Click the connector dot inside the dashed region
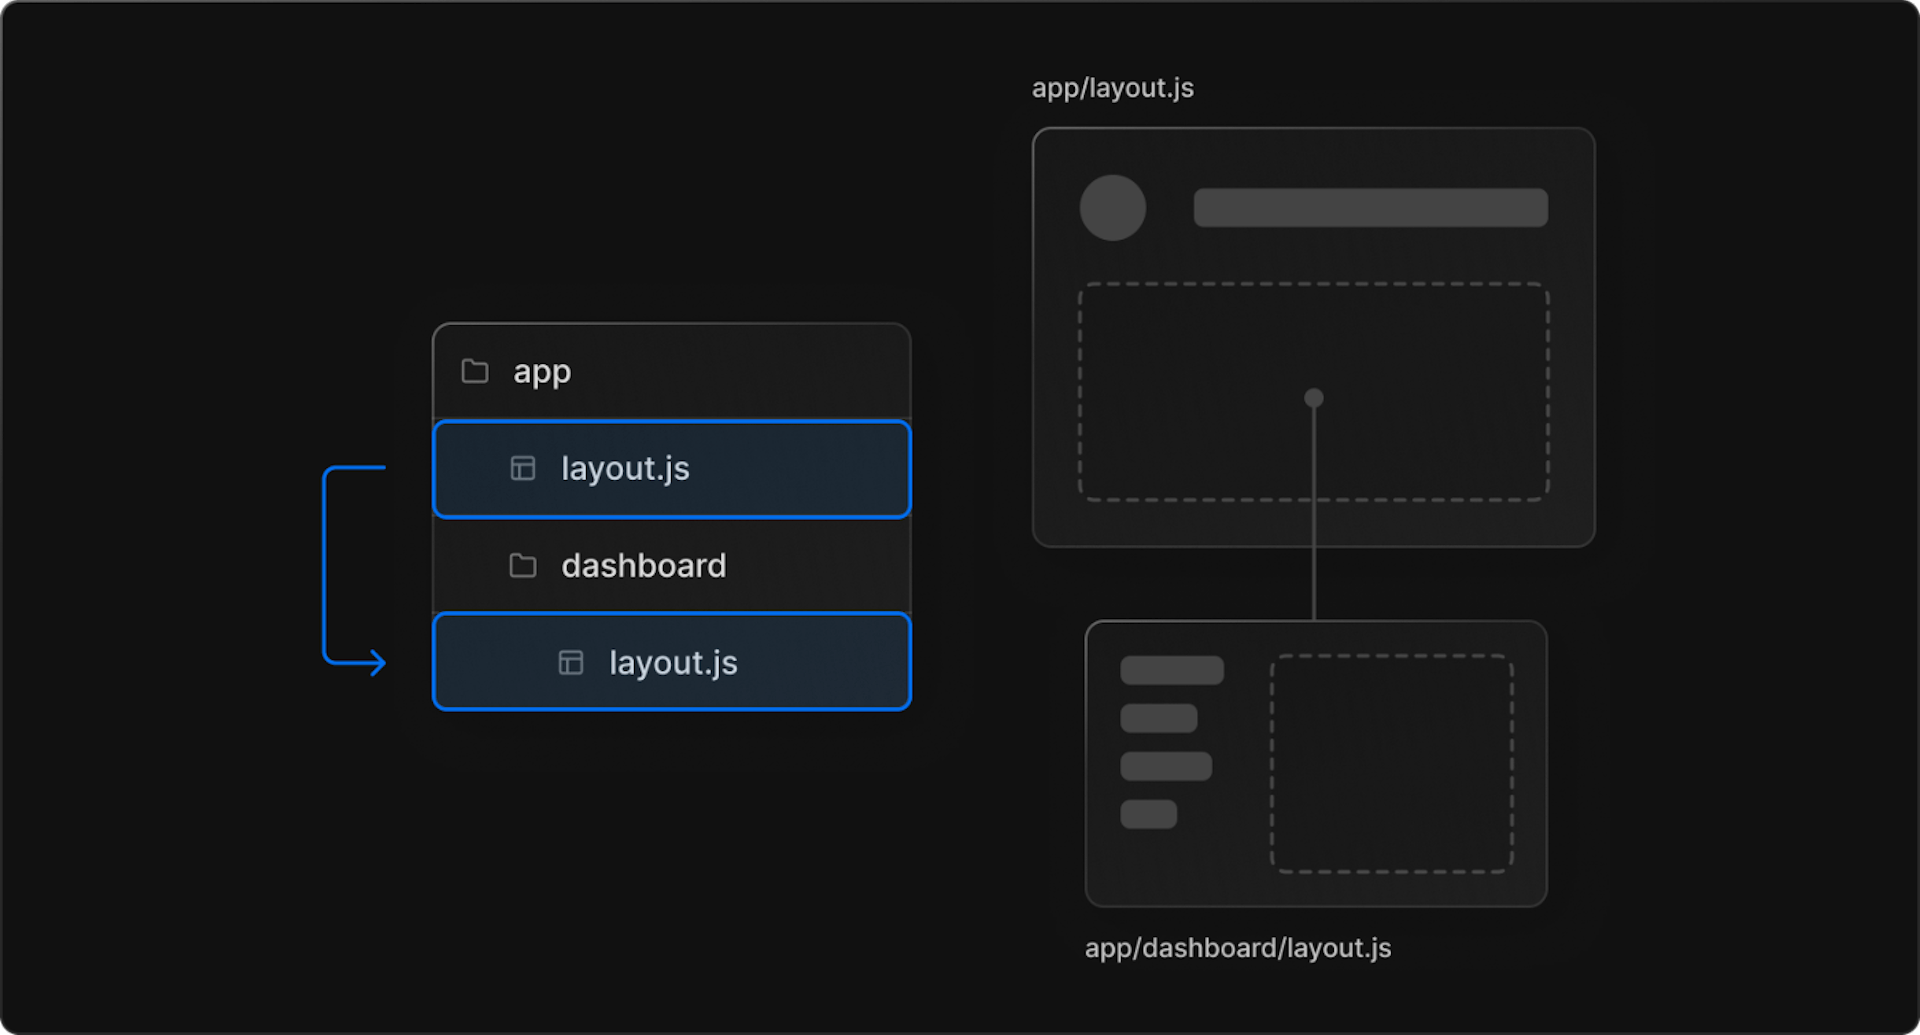Image resolution: width=1920 pixels, height=1035 pixels. coord(1313,397)
